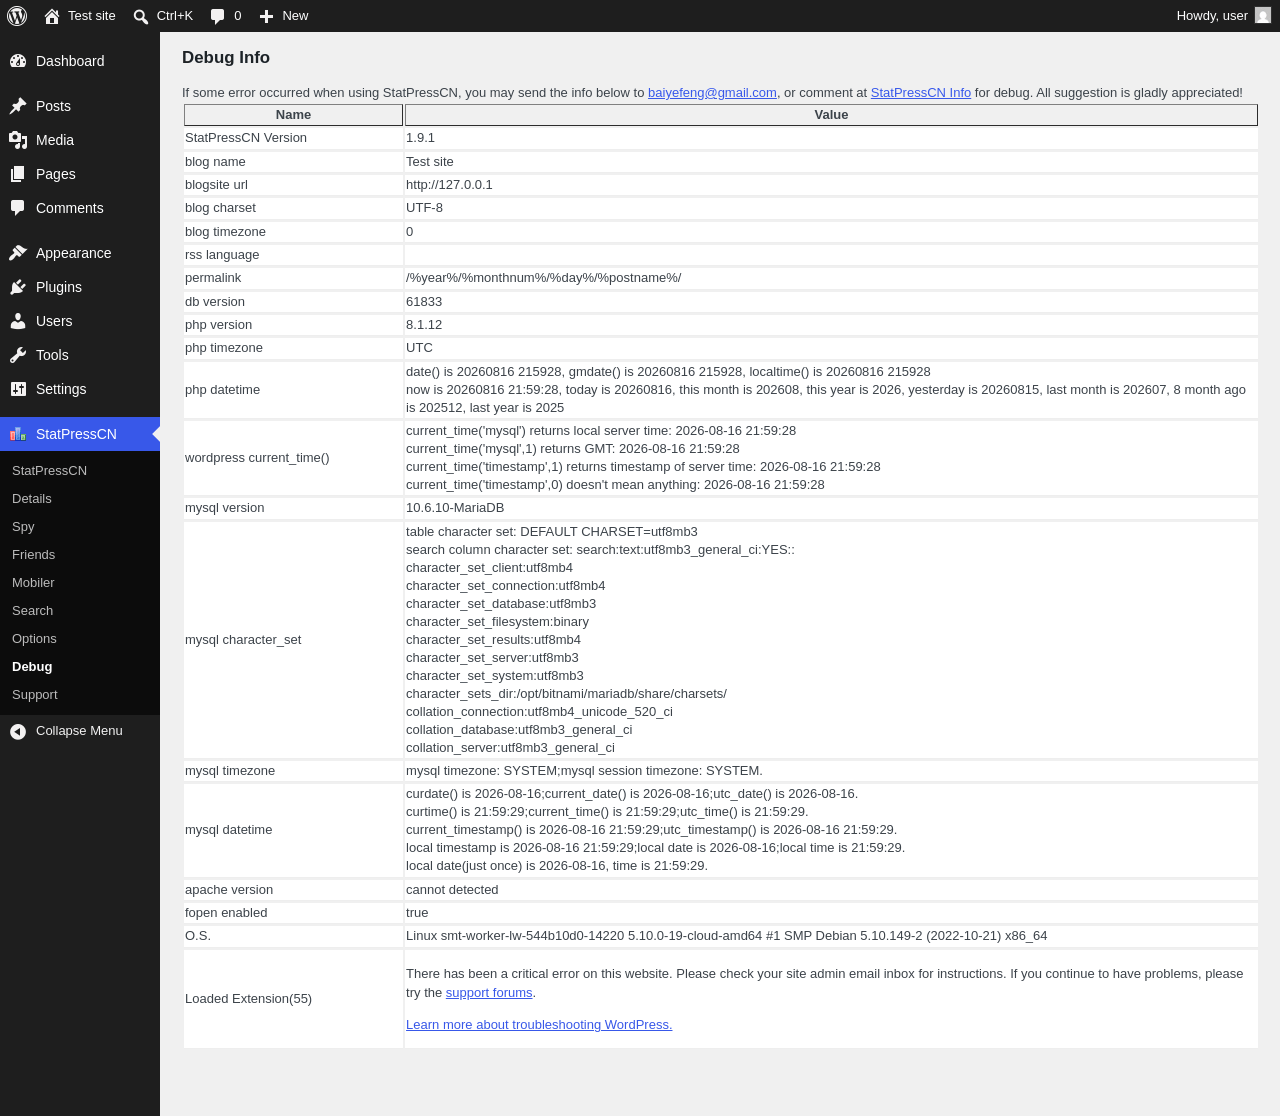The width and height of the screenshot is (1280, 1116).
Task: Click the Users person icon
Action: click(18, 321)
